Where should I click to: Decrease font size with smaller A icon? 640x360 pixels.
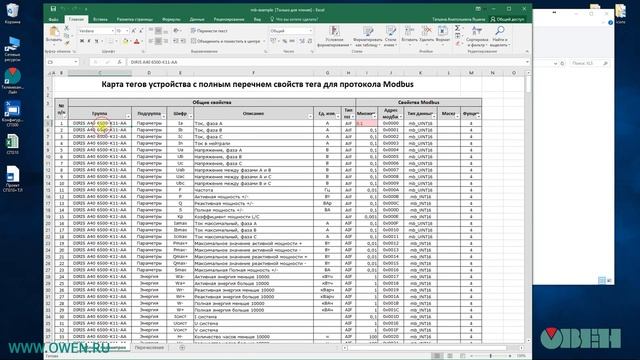click(141, 31)
